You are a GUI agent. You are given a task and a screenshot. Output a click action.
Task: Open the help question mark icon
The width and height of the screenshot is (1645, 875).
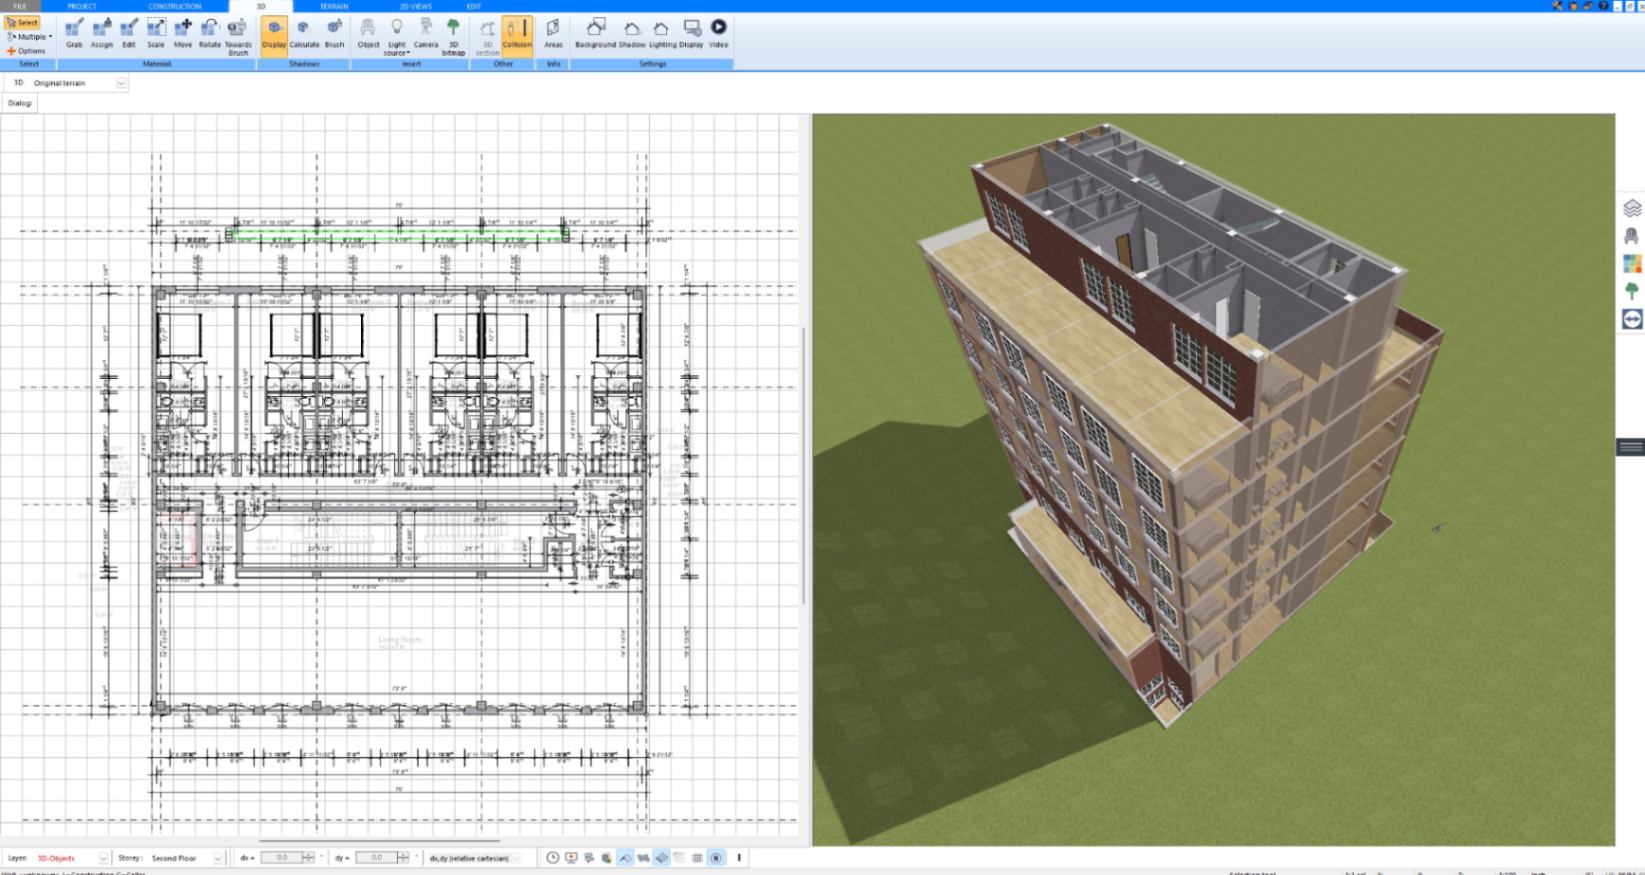[x=1604, y=6]
